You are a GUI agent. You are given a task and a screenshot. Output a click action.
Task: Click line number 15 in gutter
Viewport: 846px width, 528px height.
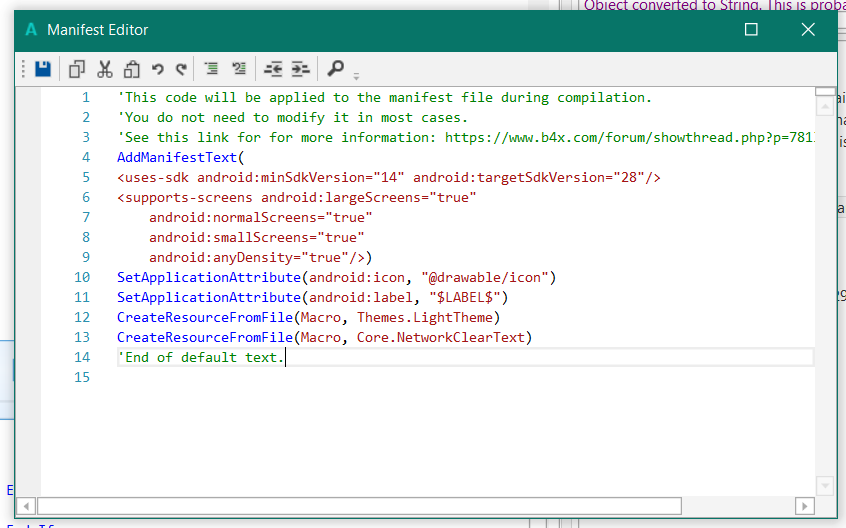82,377
